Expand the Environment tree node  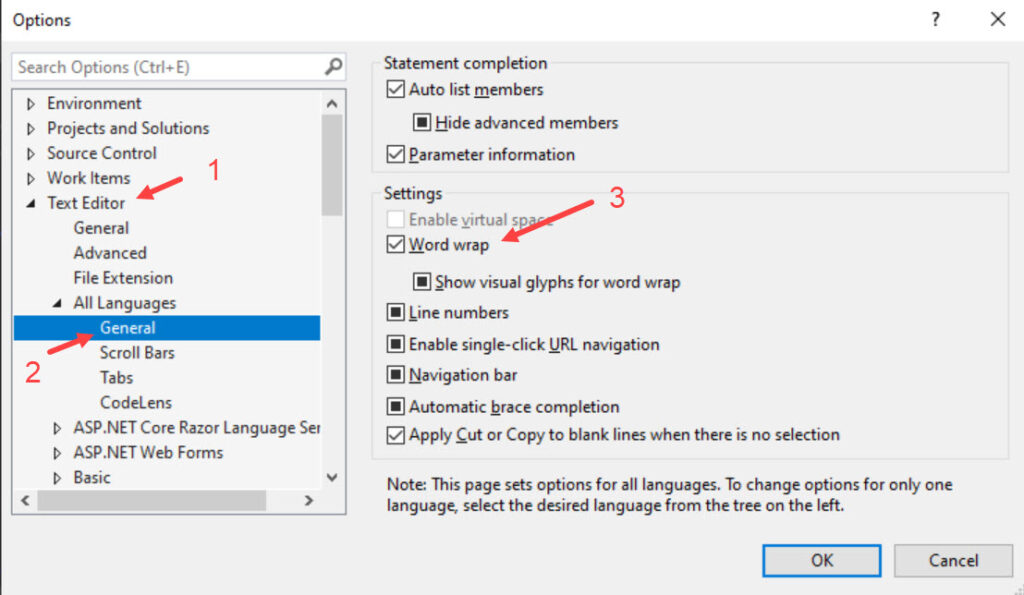tap(31, 103)
